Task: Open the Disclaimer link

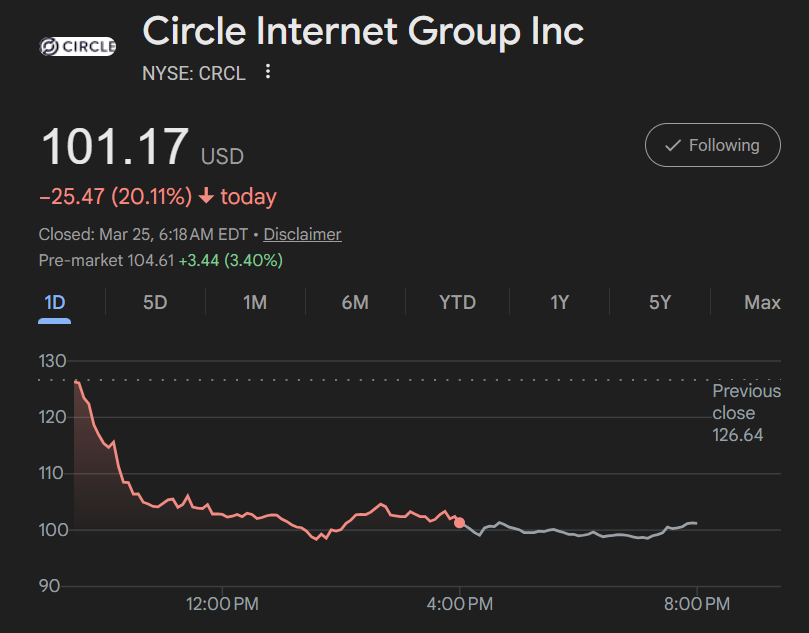Action: [302, 234]
